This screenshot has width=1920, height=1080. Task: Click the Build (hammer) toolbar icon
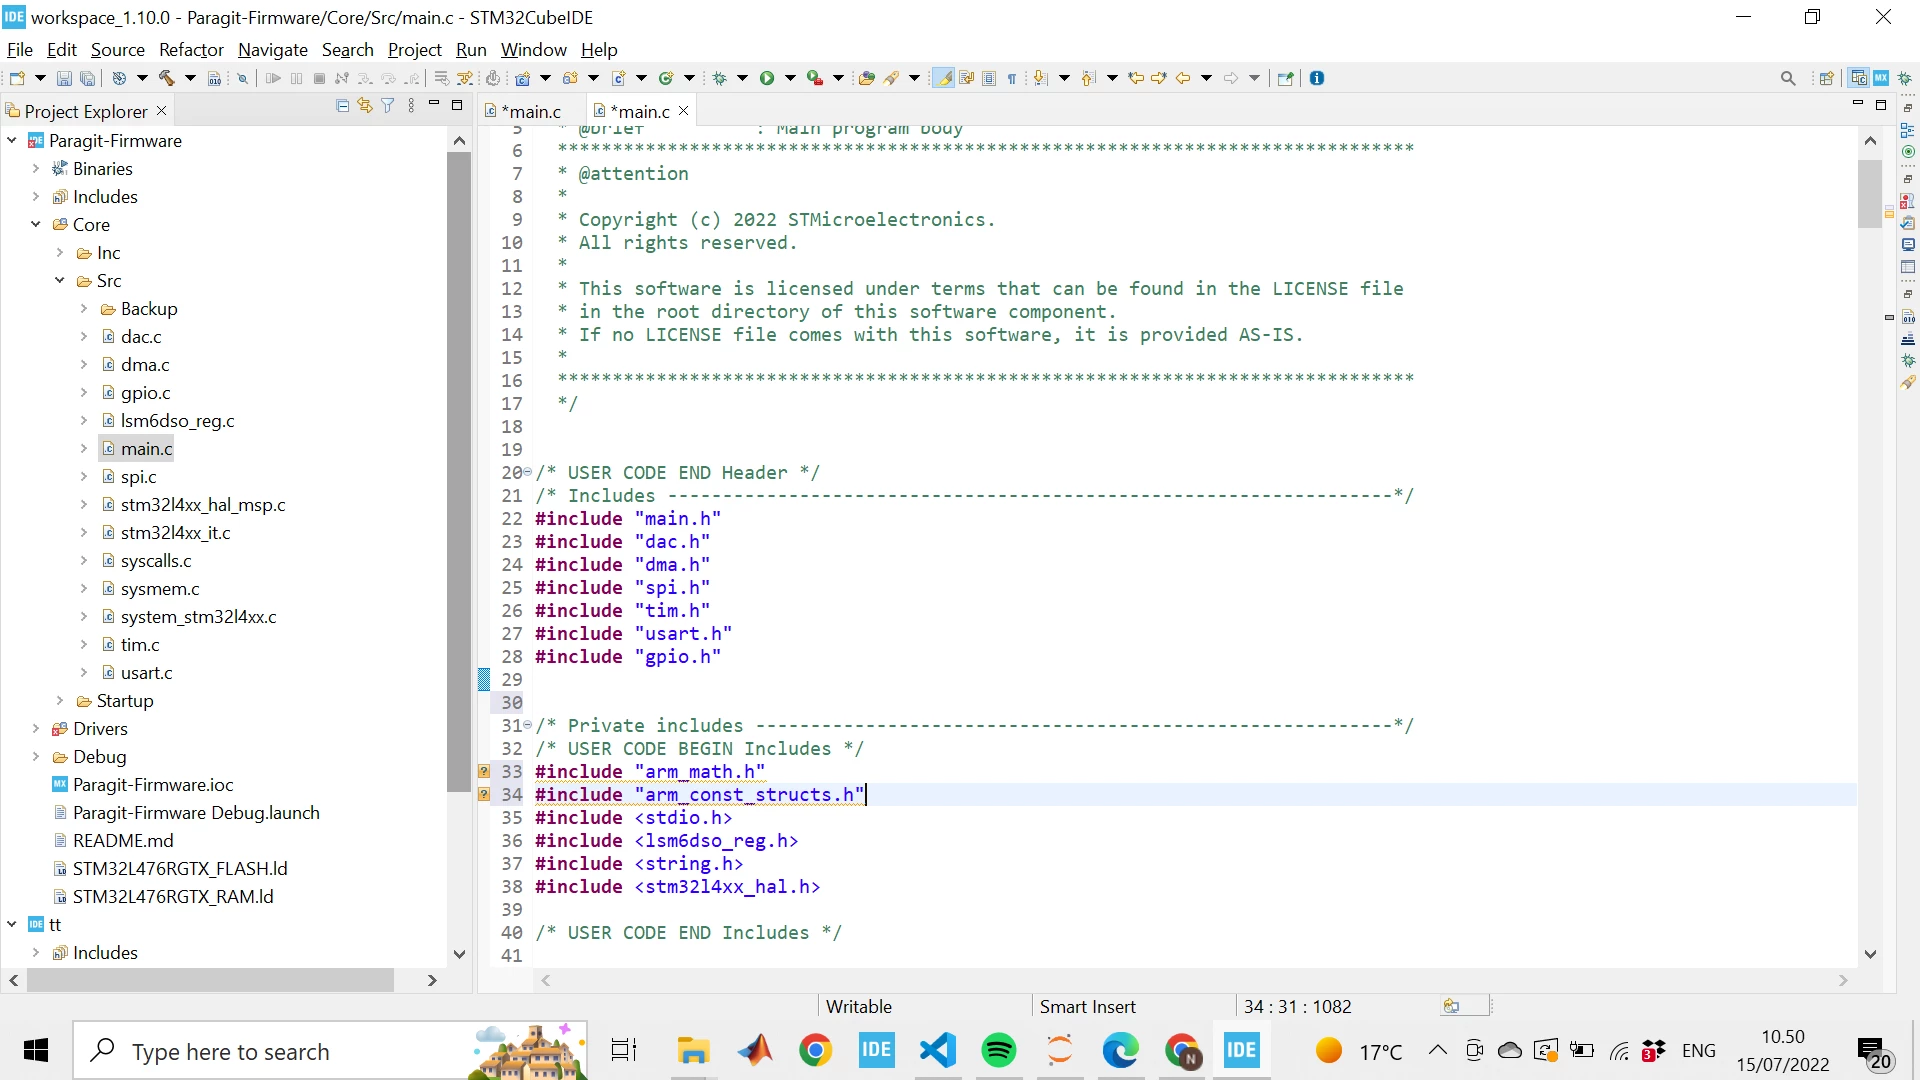pyautogui.click(x=166, y=78)
